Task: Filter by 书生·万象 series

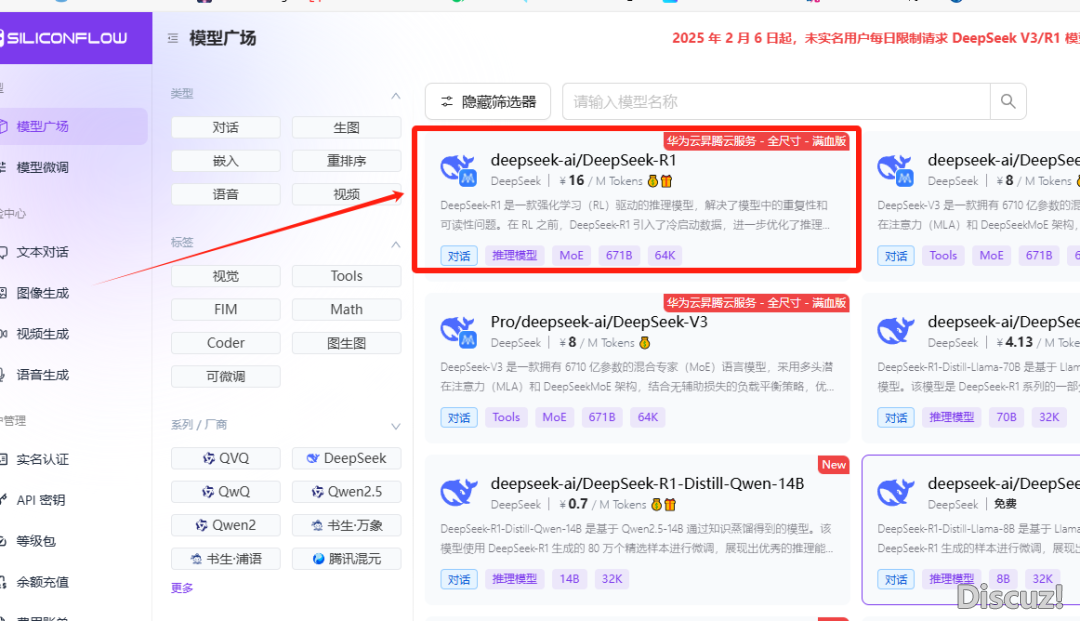Action: point(346,525)
